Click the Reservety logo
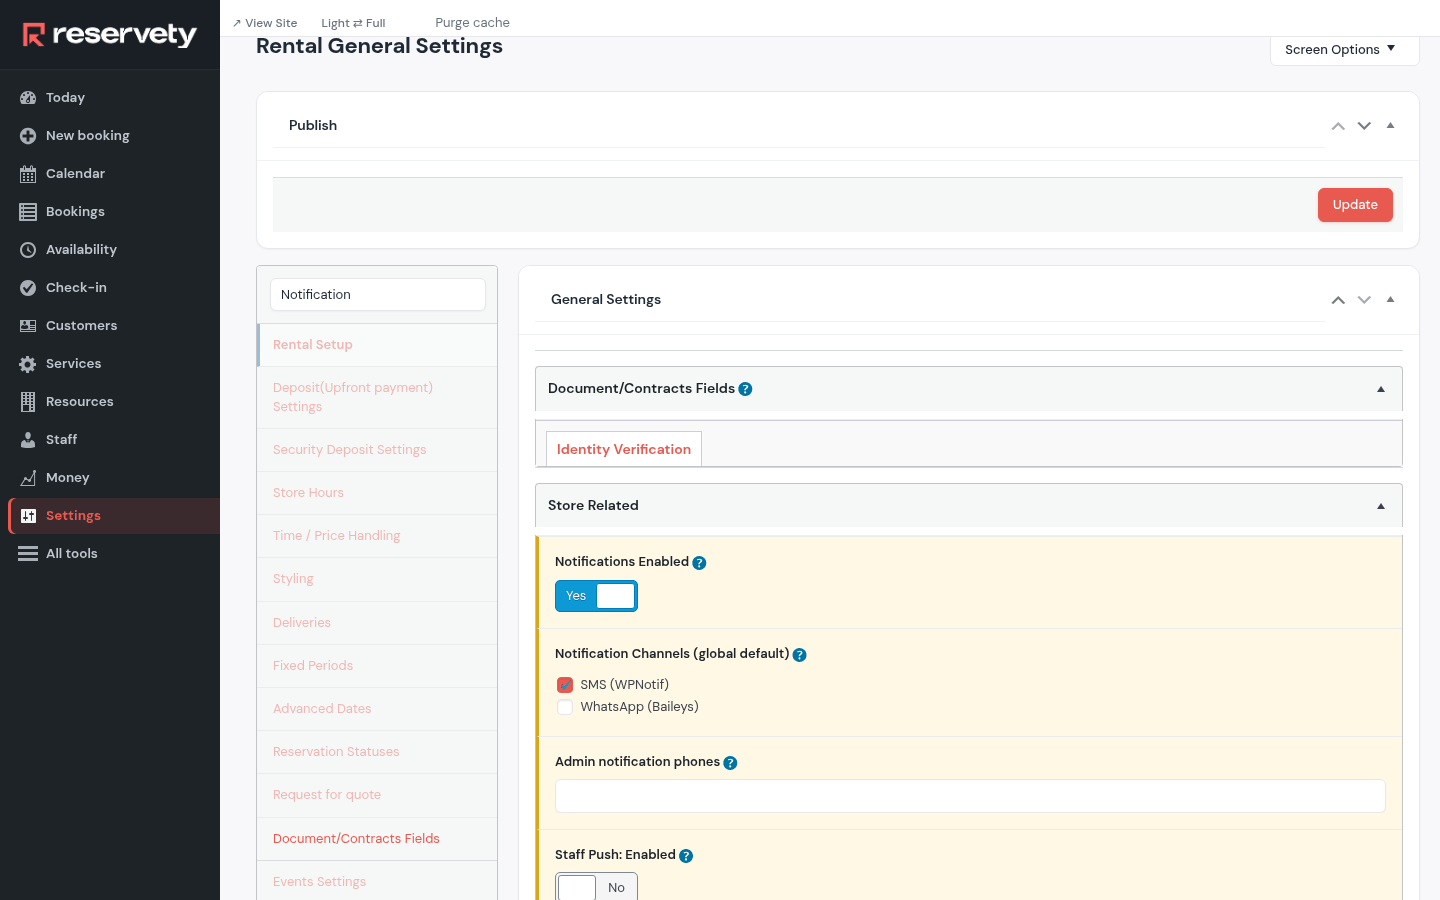 pyautogui.click(x=110, y=35)
